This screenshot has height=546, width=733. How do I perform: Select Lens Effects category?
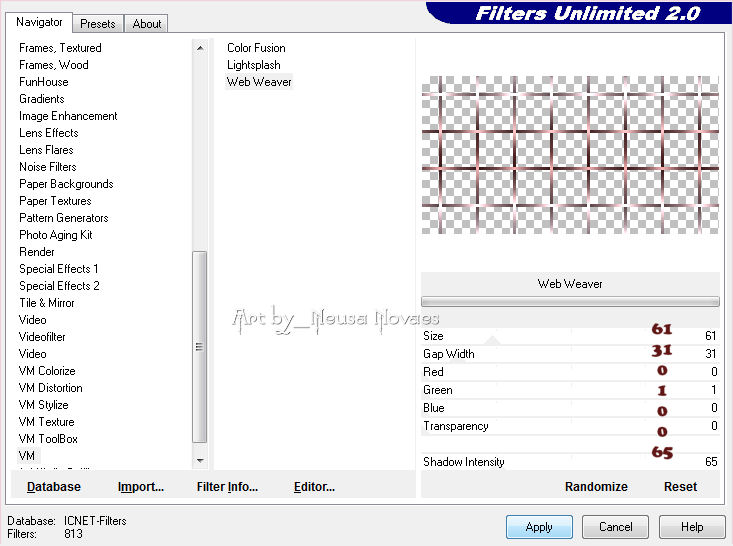[49, 133]
